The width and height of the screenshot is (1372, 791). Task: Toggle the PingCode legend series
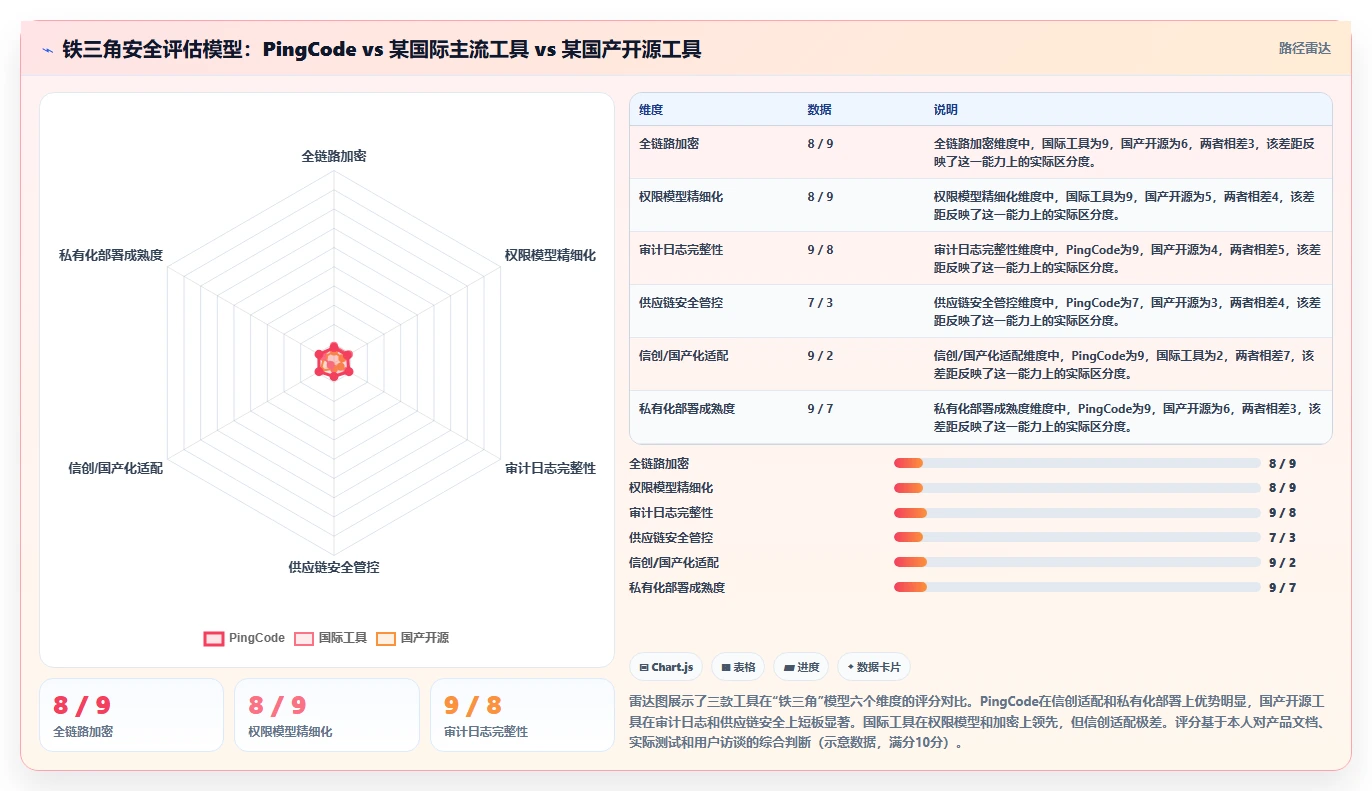[x=244, y=638]
